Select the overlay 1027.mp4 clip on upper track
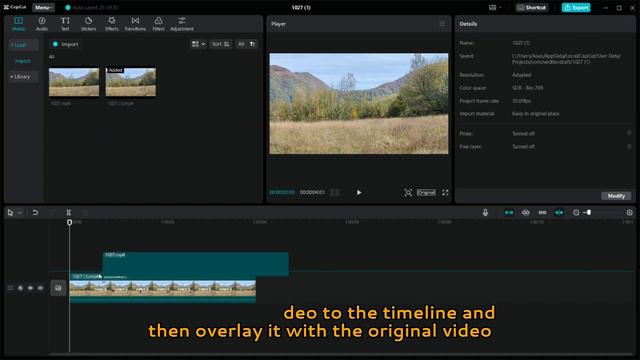This screenshot has width=640, height=360. (195, 264)
